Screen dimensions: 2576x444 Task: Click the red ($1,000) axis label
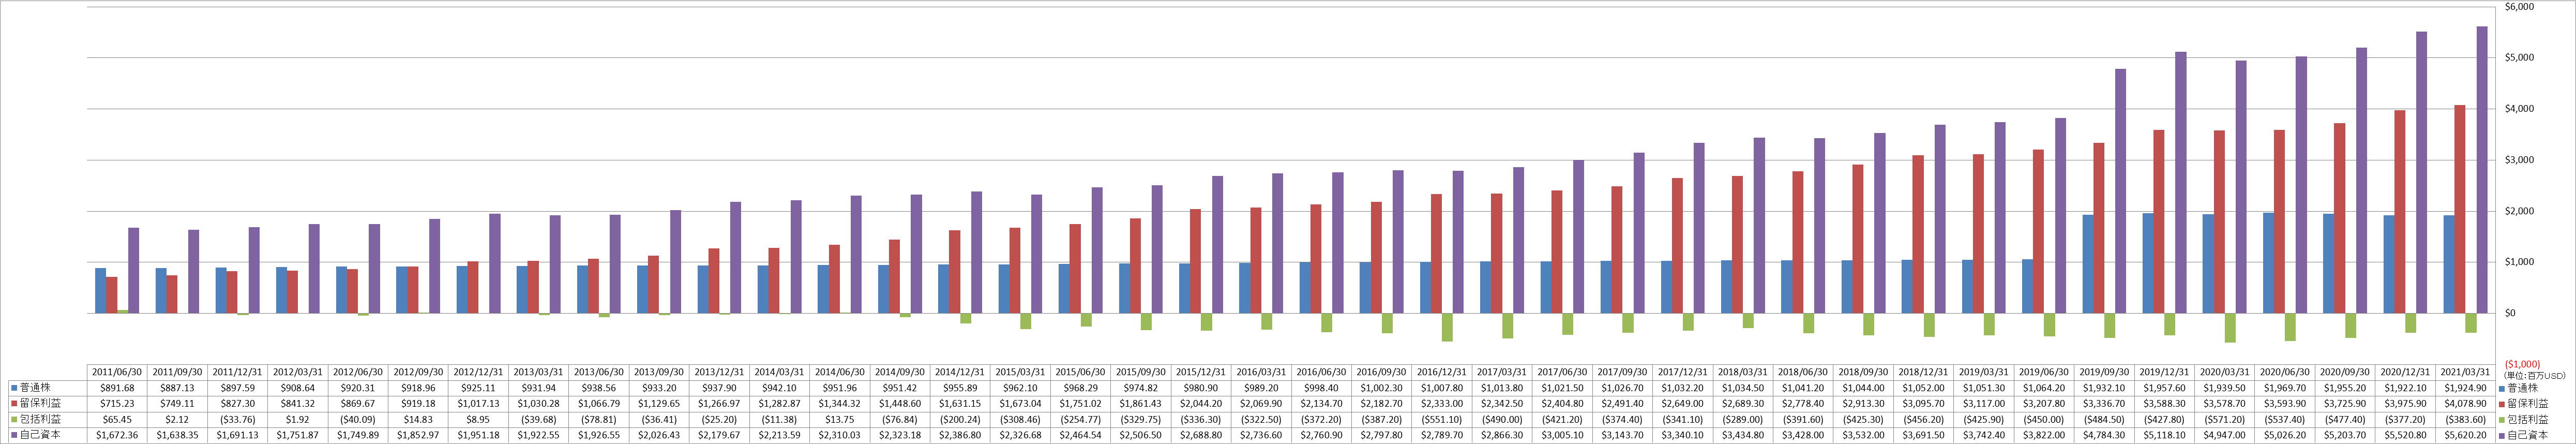coord(2522,365)
